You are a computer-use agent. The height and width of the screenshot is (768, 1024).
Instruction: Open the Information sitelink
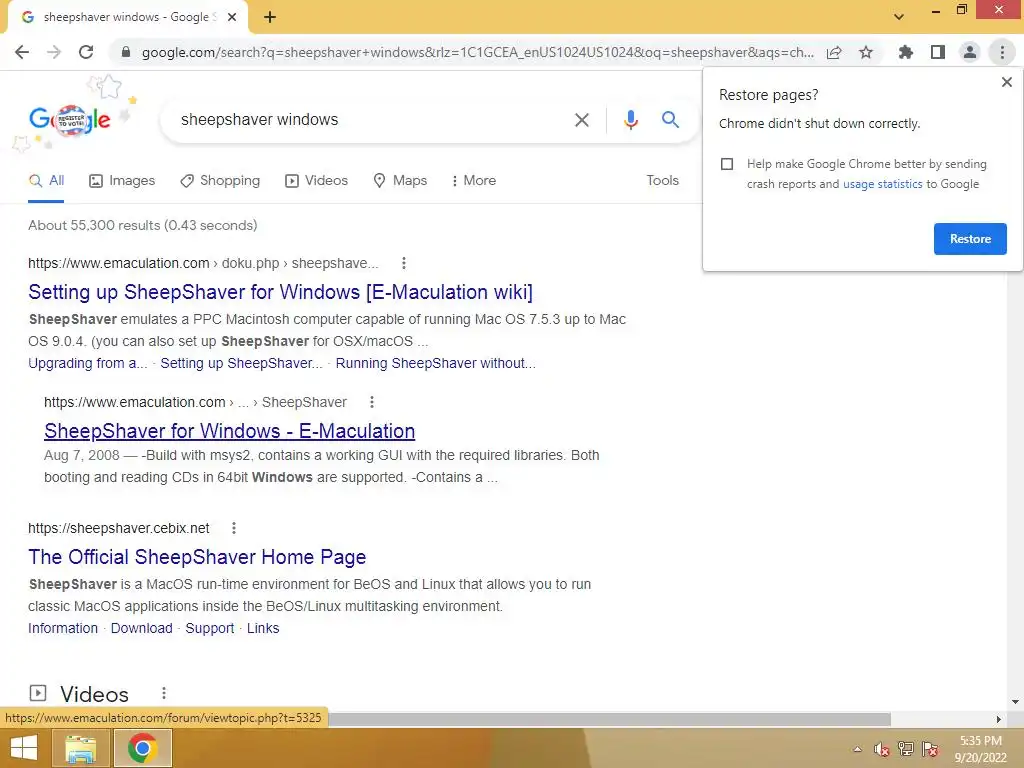point(63,628)
